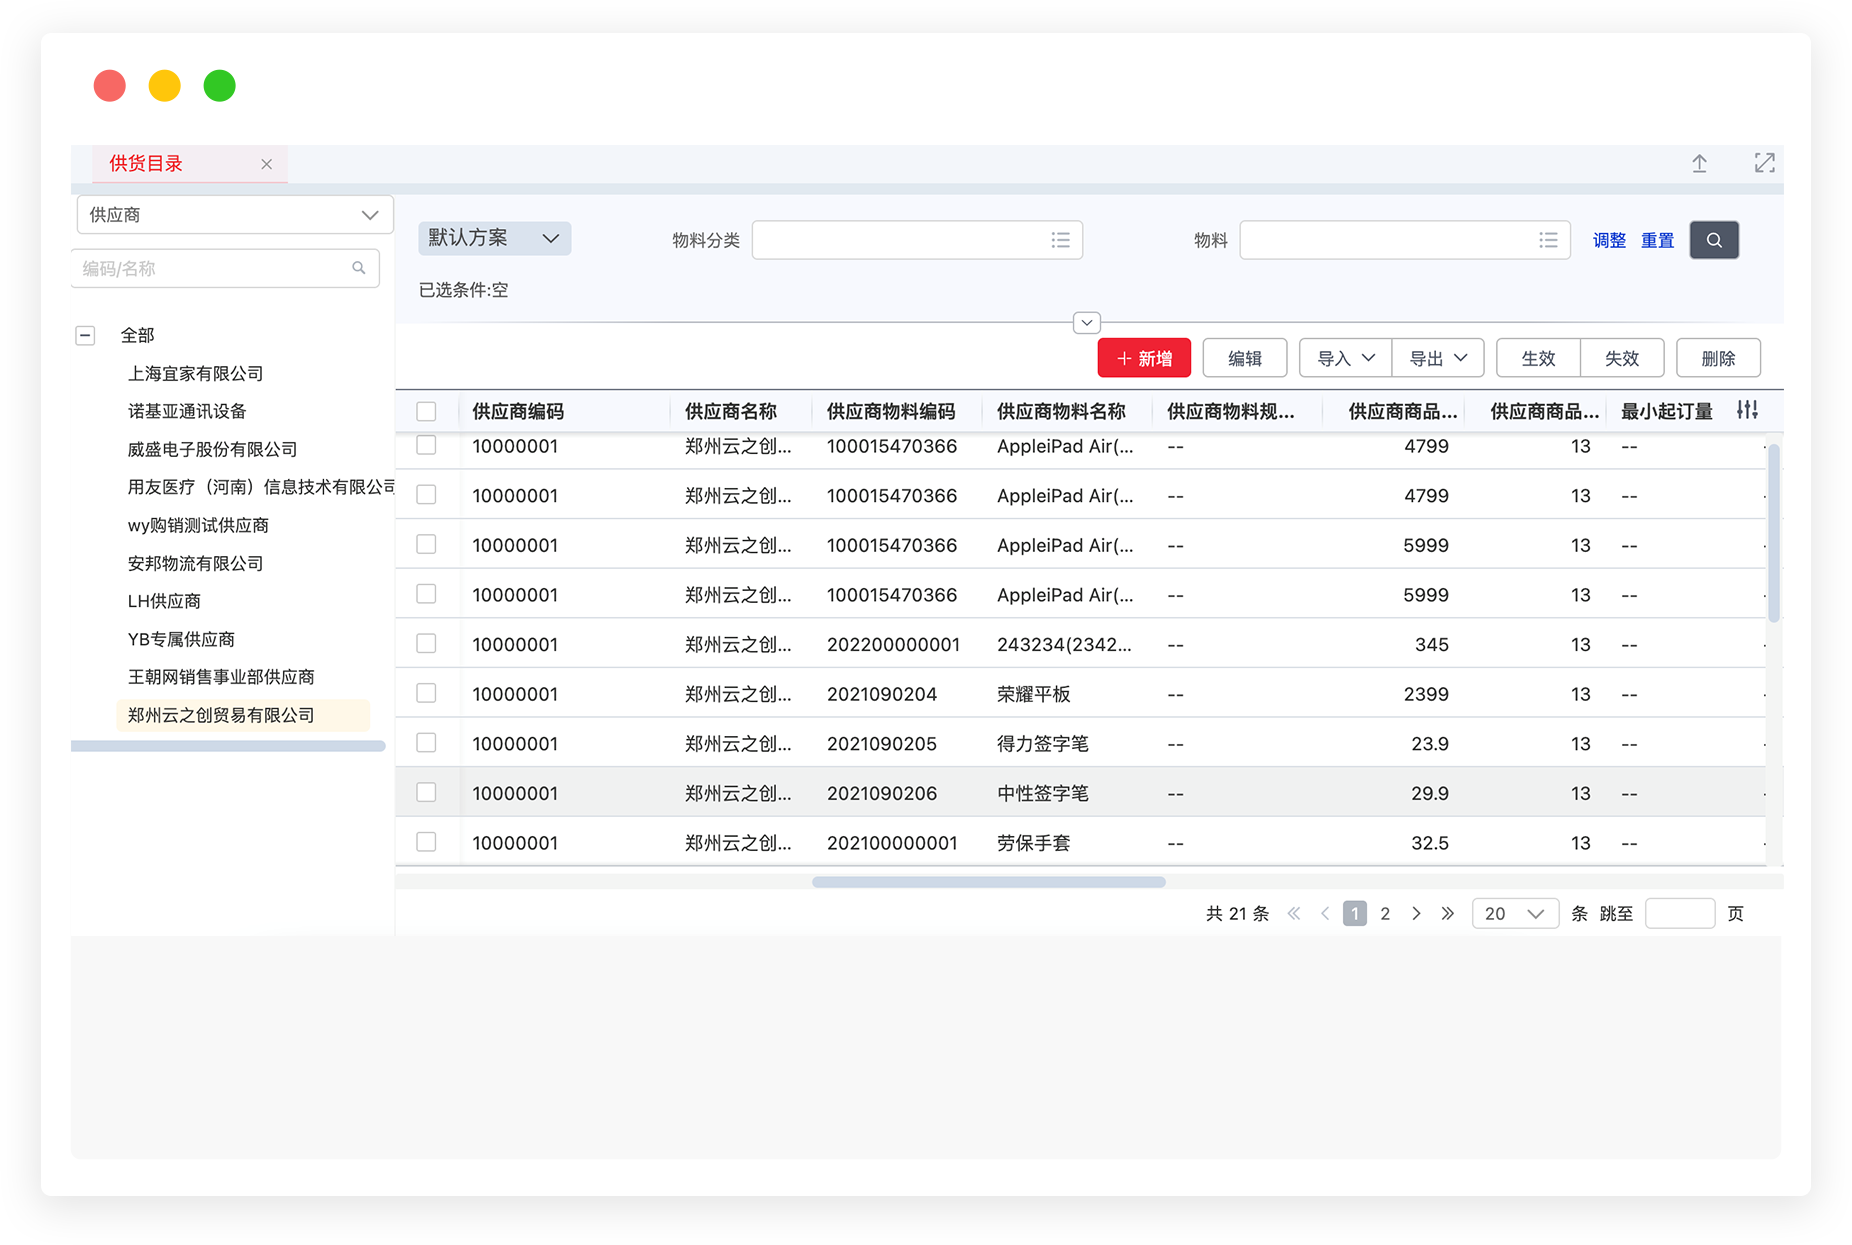Click the 供应商名称 column header
The width and height of the screenshot is (1852, 1245).
(731, 411)
